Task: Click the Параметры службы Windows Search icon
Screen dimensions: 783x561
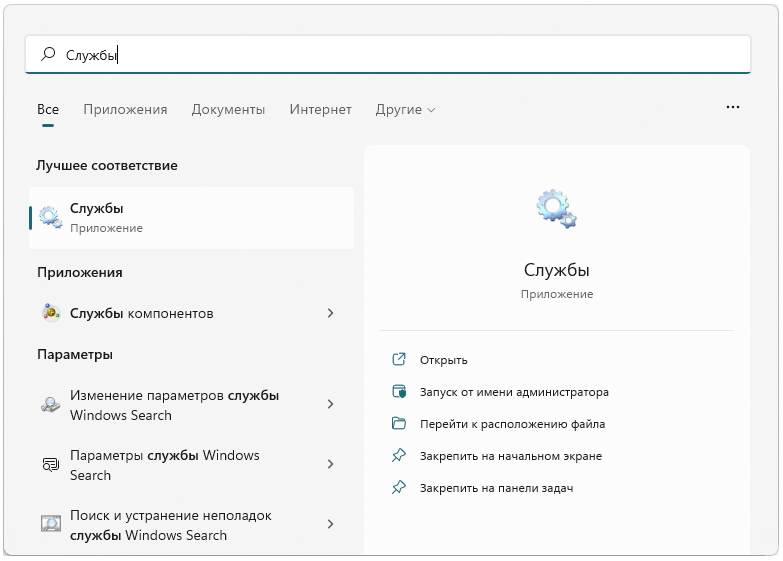Action: coord(51,465)
